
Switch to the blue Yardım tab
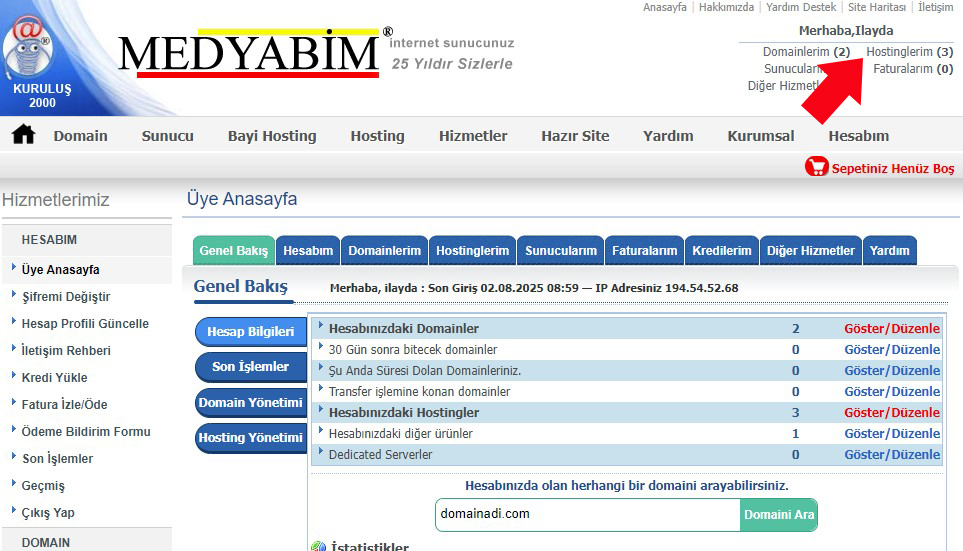[890, 251]
